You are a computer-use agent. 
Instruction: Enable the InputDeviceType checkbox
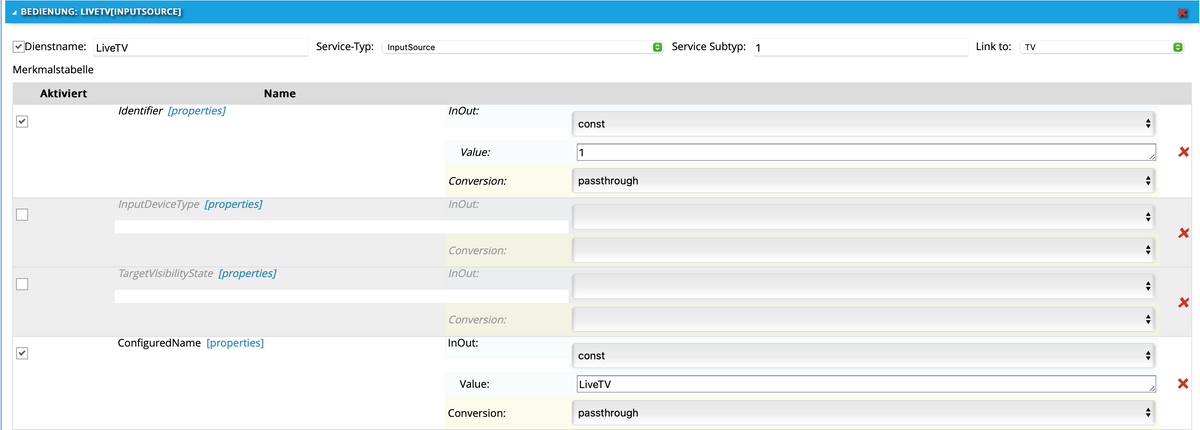tap(23, 214)
